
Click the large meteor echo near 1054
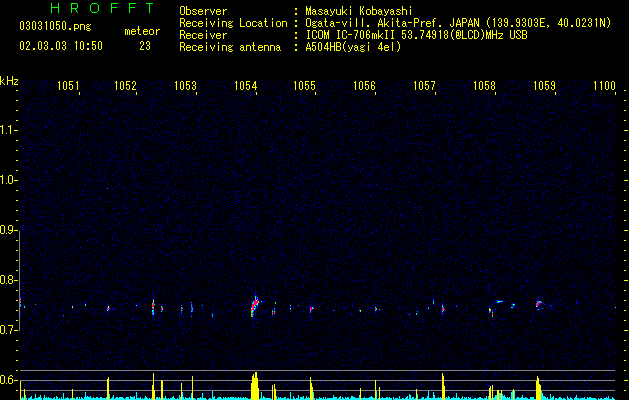pyautogui.click(x=255, y=306)
